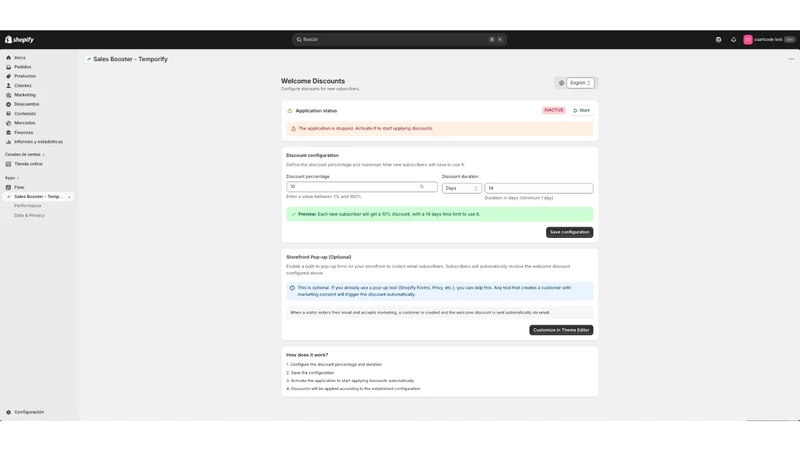Open Pedidos orders icon
The height and width of the screenshot is (450, 800).
coord(8,67)
